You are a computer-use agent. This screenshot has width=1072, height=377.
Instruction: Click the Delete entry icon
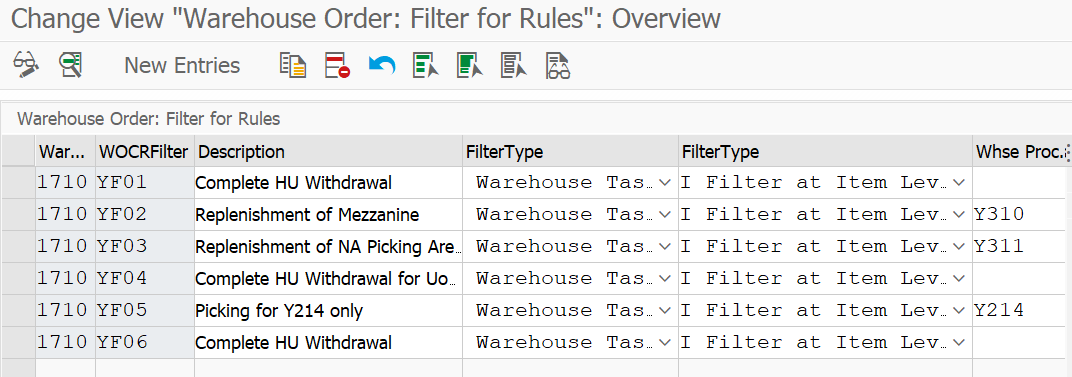[337, 65]
